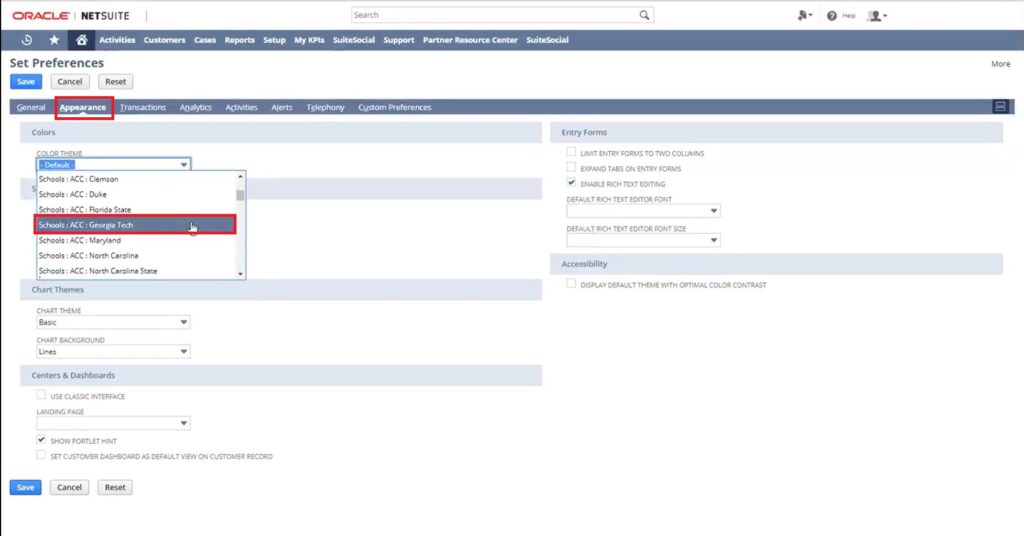Open the Customers navigation menu
The height and width of the screenshot is (536, 1024).
164,40
